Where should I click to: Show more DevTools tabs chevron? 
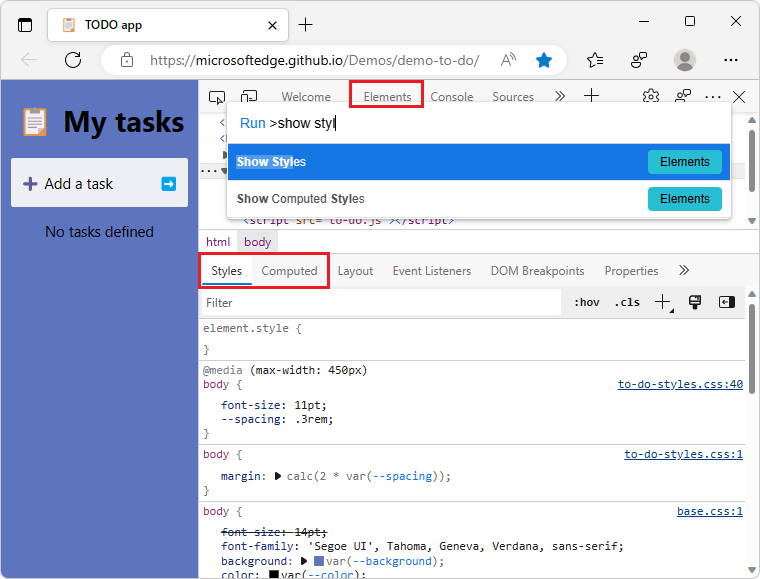coord(560,96)
